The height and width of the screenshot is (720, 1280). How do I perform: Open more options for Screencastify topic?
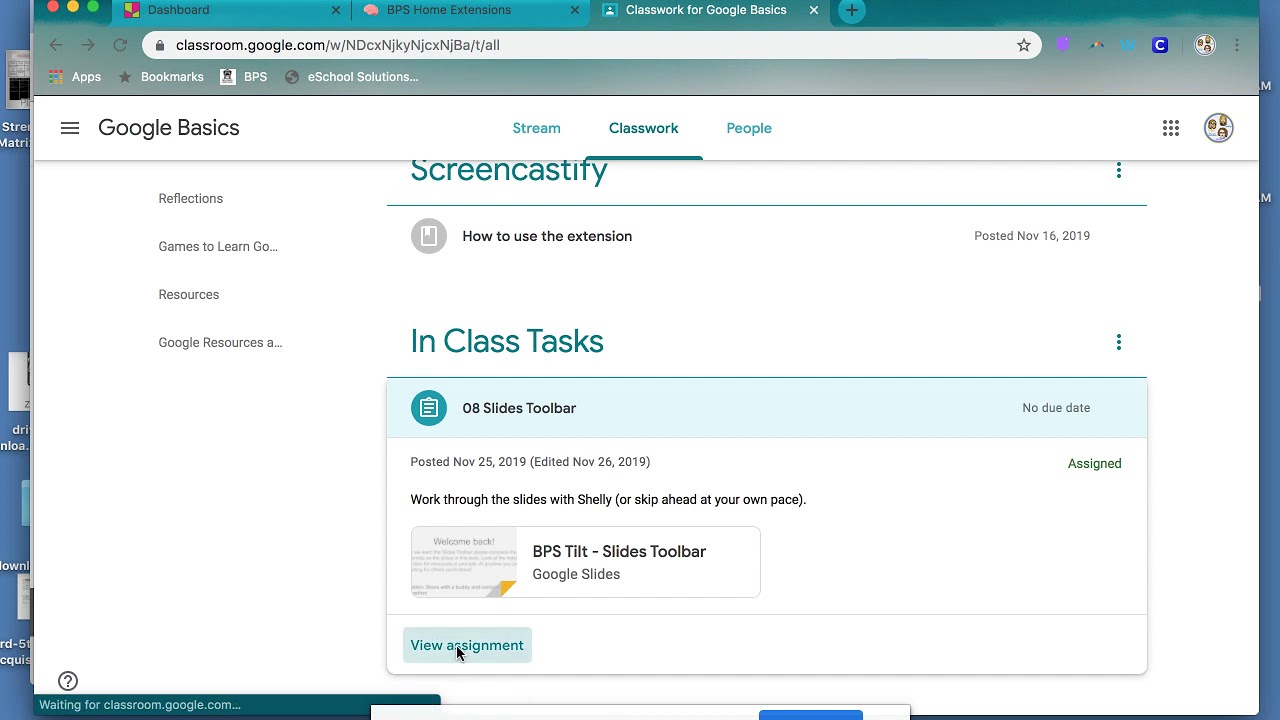(1119, 170)
